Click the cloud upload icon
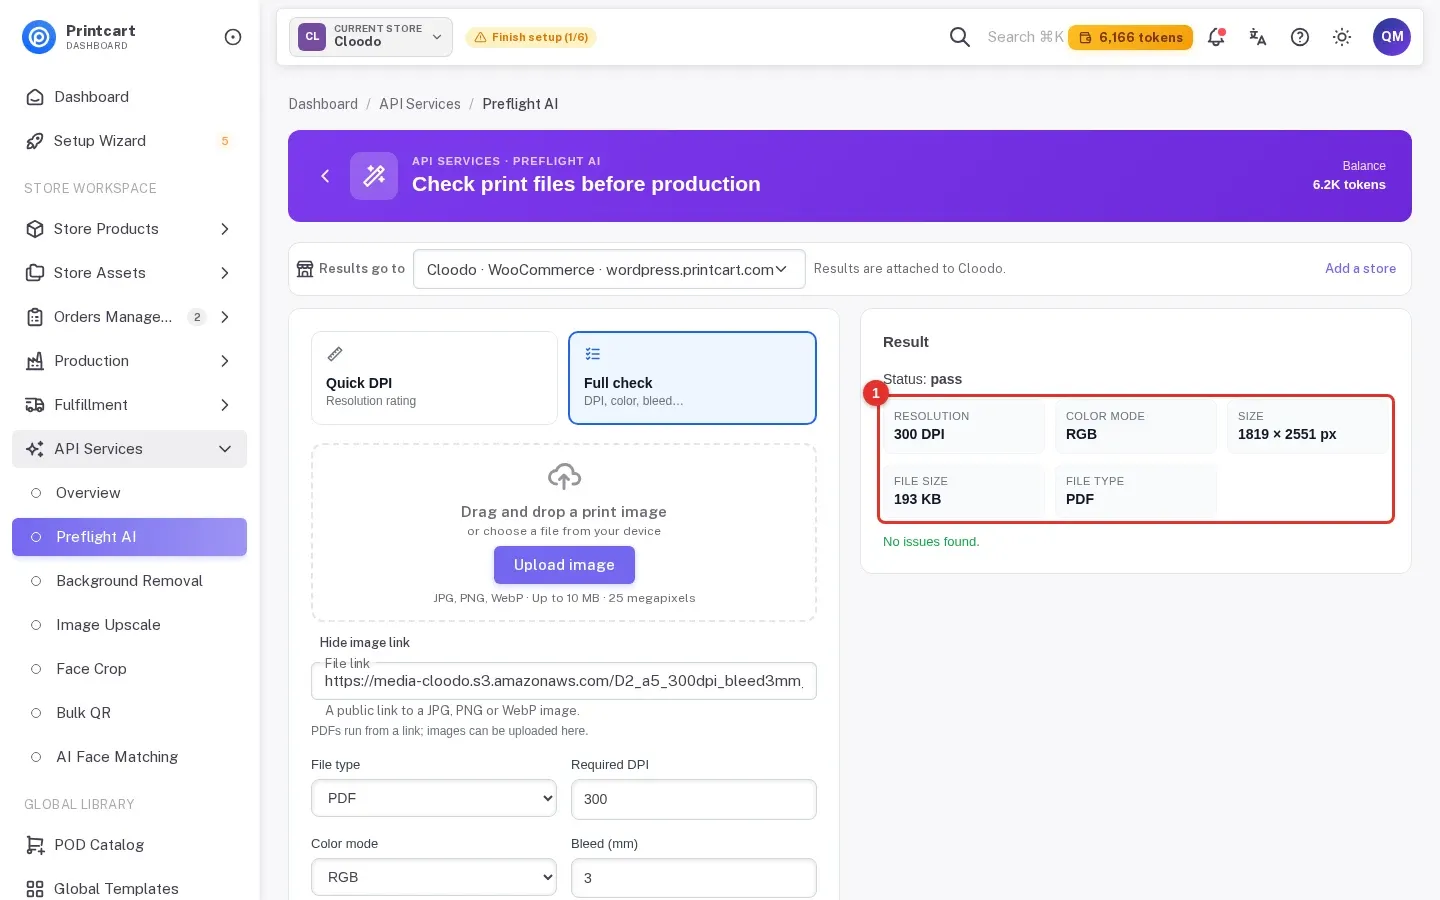 point(564,476)
